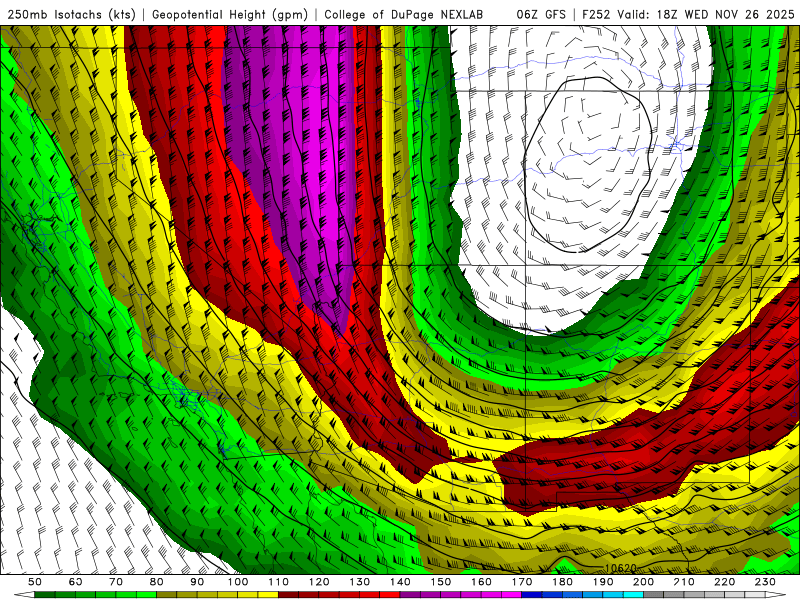Click the legend value 190
The height and width of the screenshot is (600, 800).
pos(603,582)
